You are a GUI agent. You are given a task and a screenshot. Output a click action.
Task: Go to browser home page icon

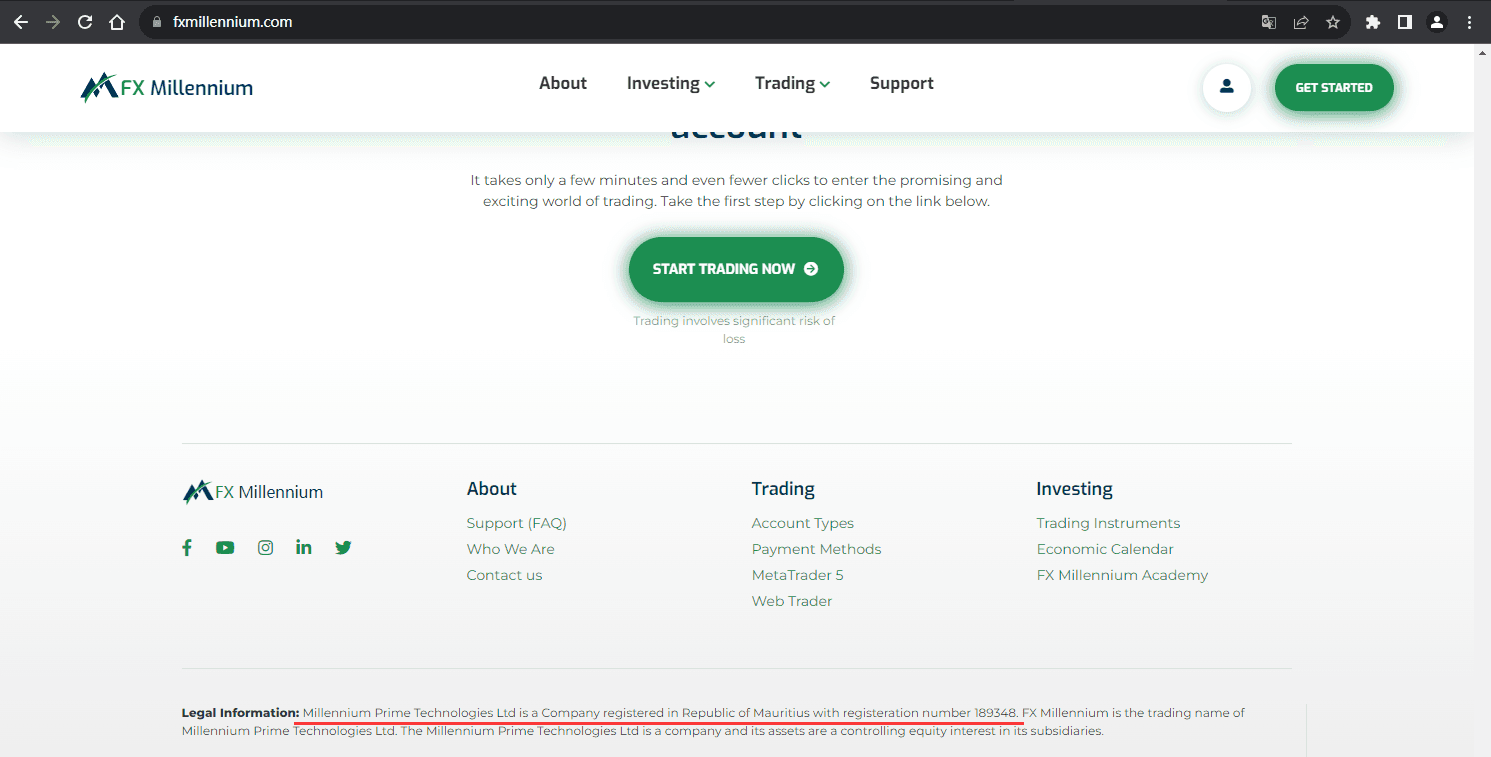tap(117, 22)
